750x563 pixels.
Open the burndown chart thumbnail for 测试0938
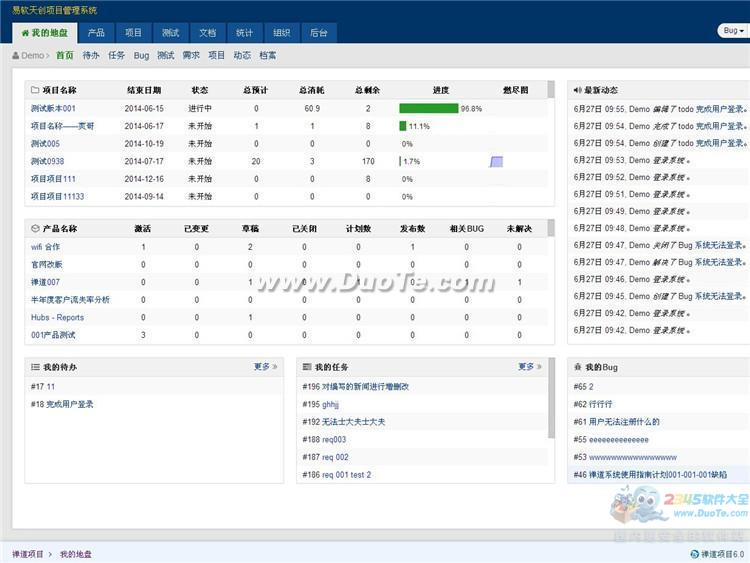(x=496, y=162)
